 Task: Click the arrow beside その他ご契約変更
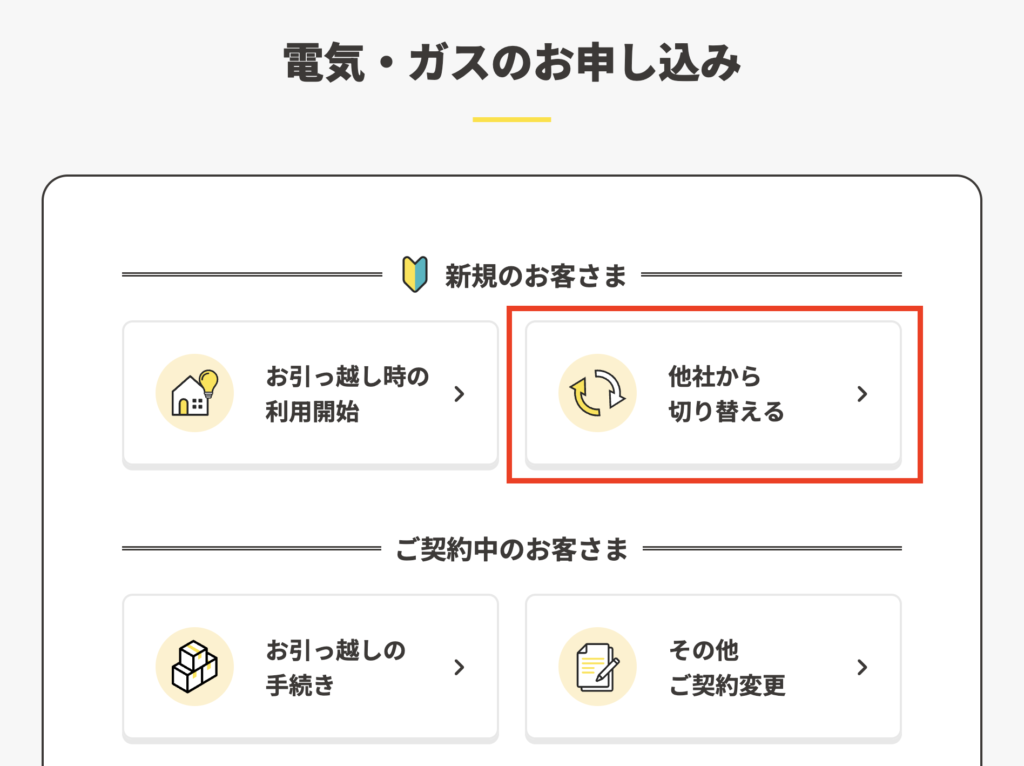click(x=862, y=667)
